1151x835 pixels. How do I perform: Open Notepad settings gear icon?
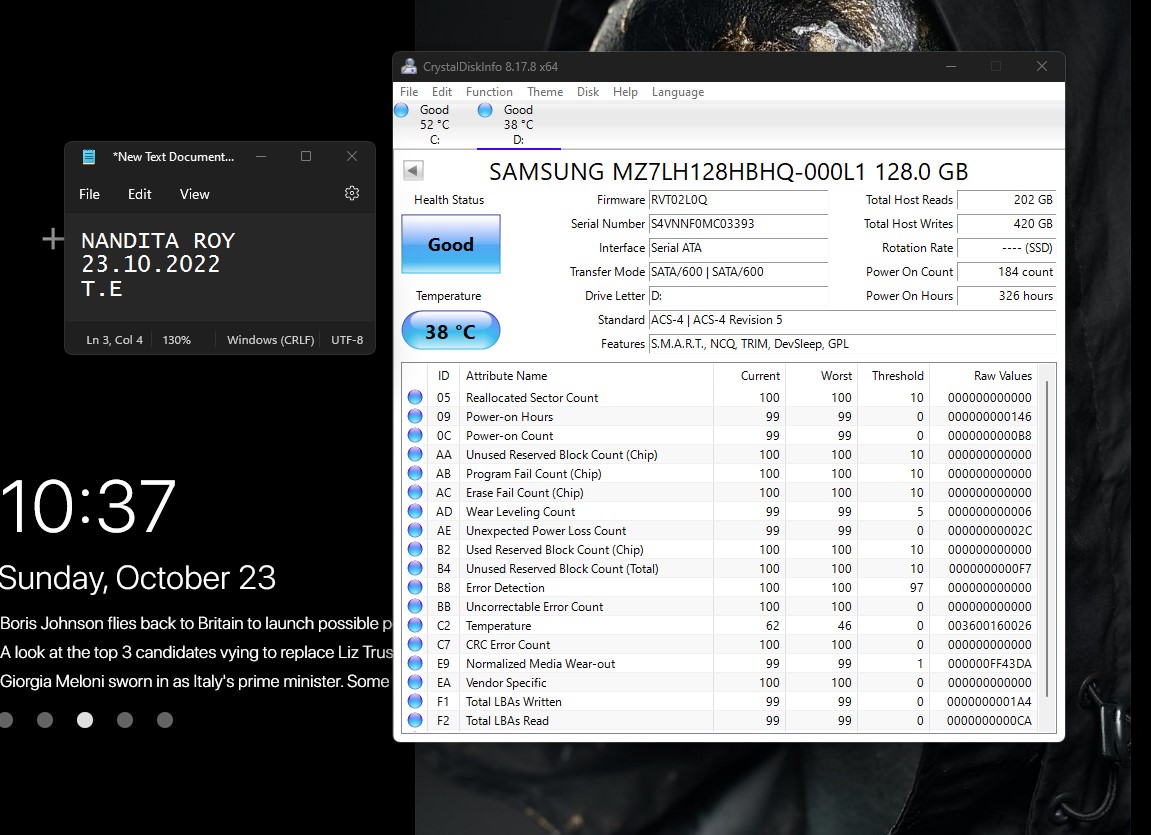352,193
